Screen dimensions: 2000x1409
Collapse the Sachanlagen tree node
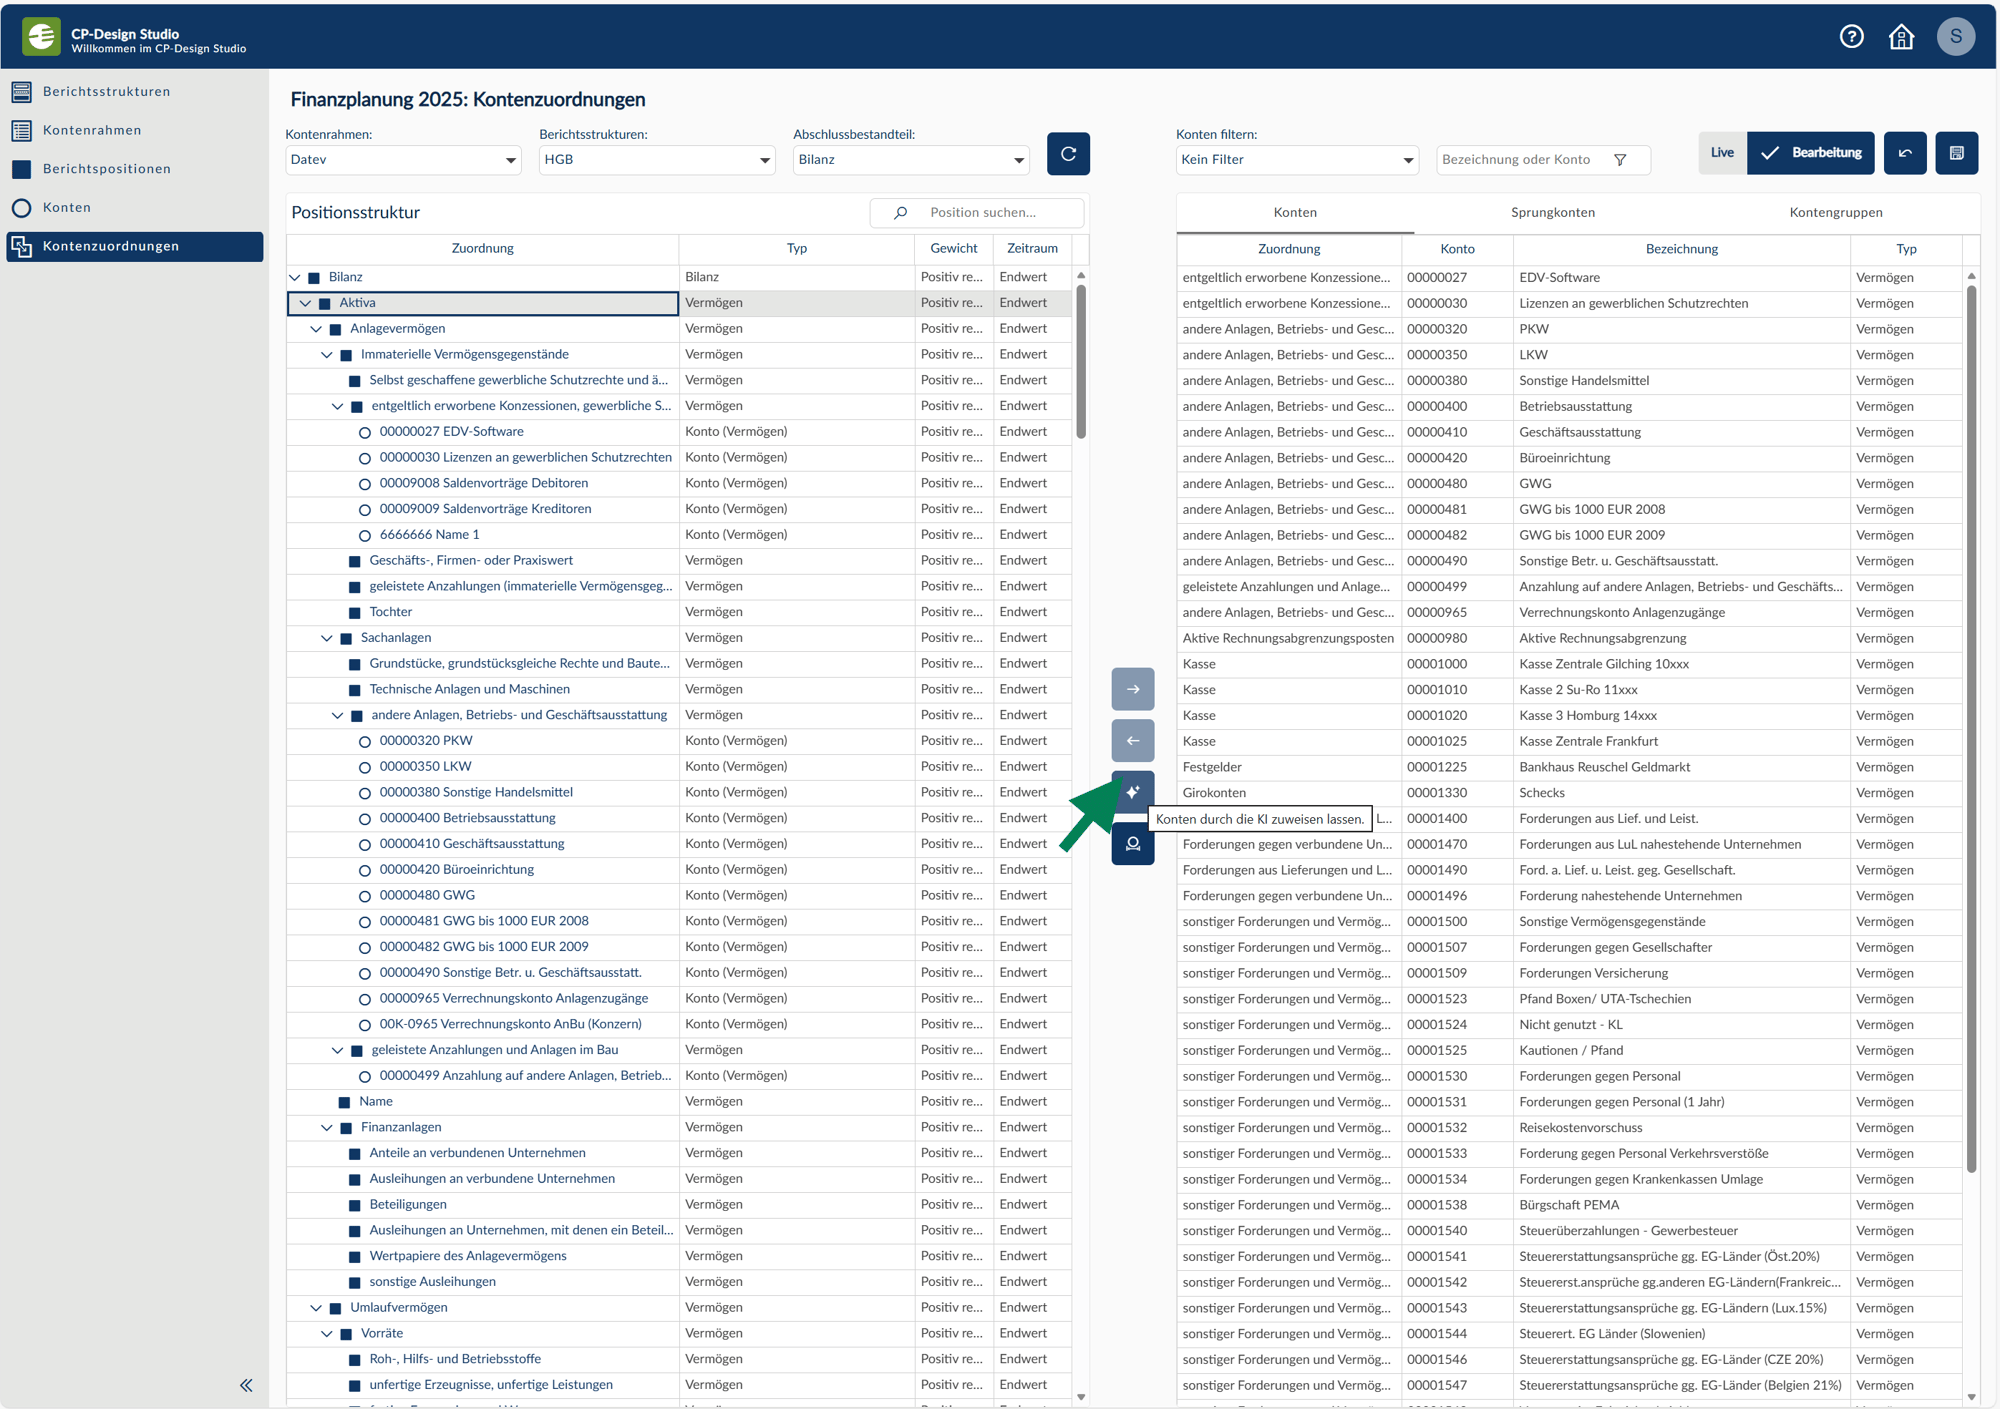pyautogui.click(x=327, y=638)
